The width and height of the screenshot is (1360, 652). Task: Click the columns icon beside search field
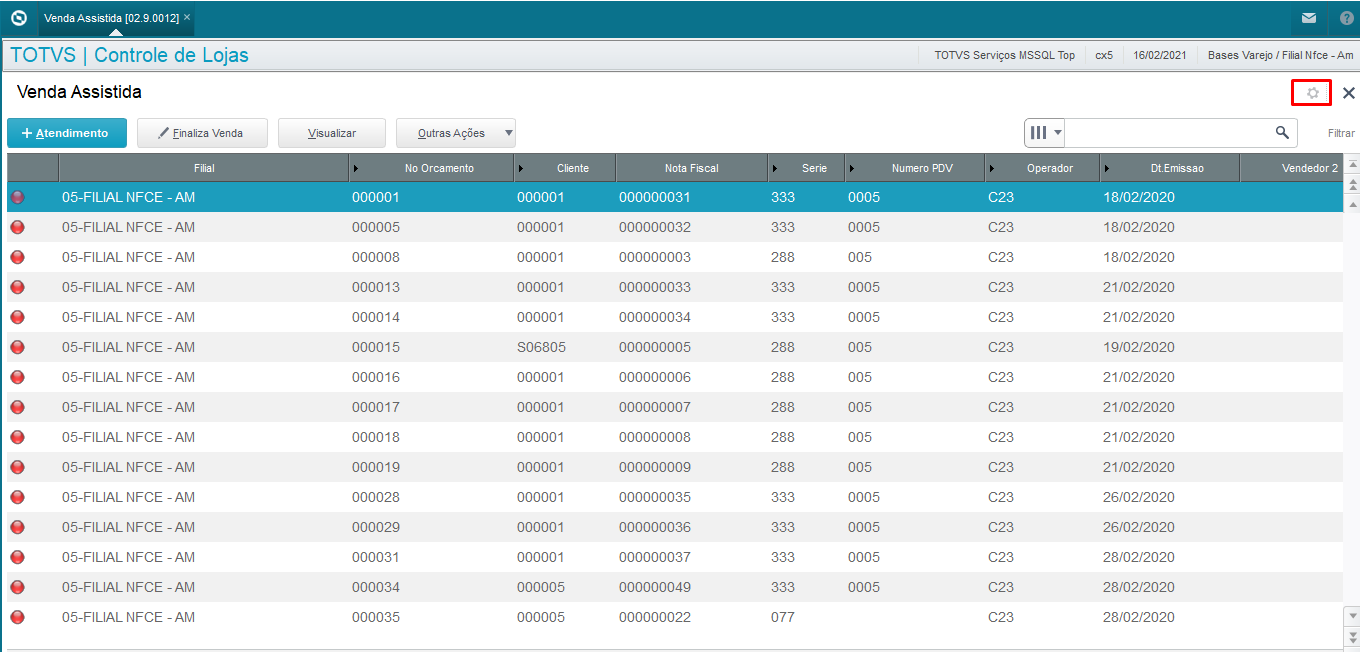(x=1039, y=132)
